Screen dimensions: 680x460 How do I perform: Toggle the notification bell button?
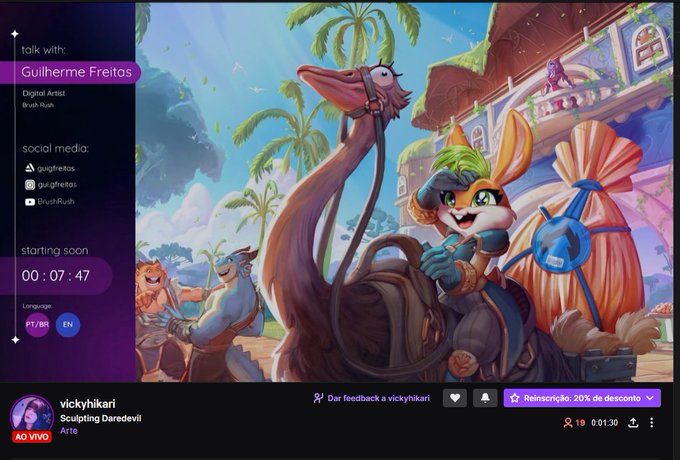point(485,398)
